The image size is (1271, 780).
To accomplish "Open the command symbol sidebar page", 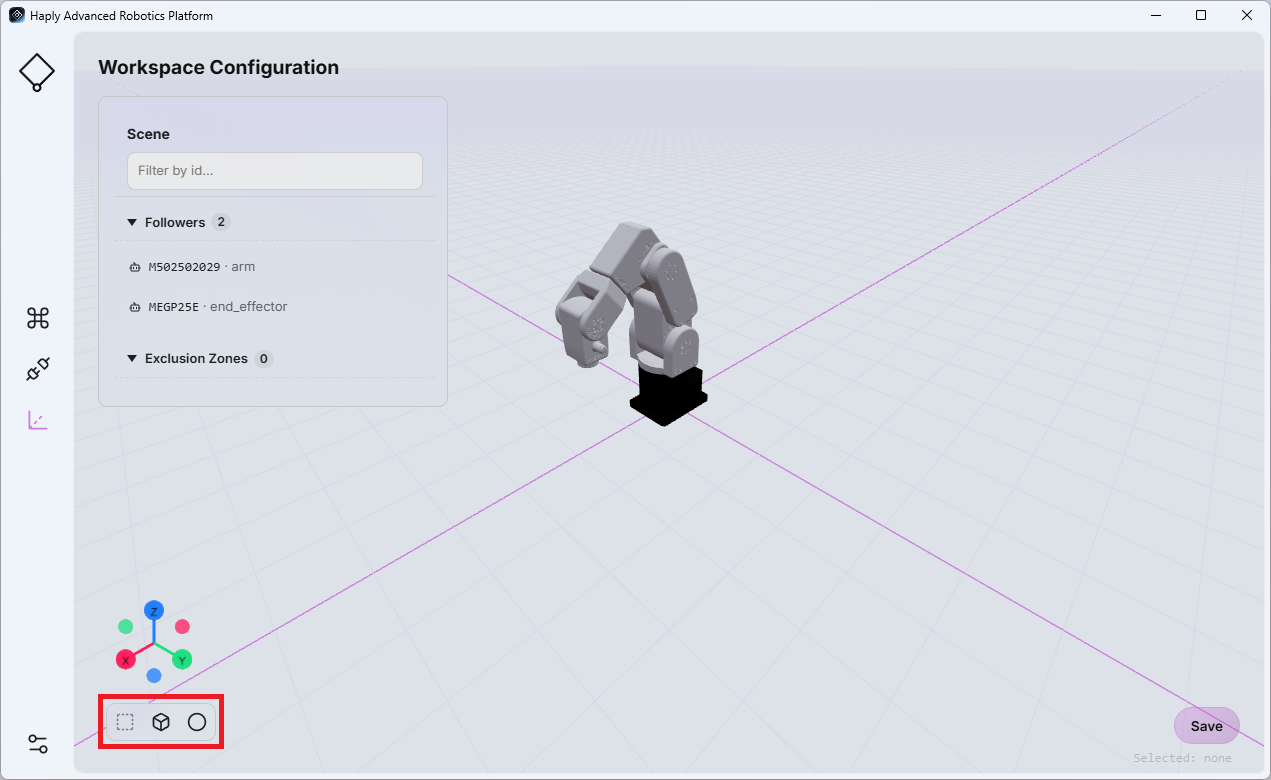I will point(38,318).
